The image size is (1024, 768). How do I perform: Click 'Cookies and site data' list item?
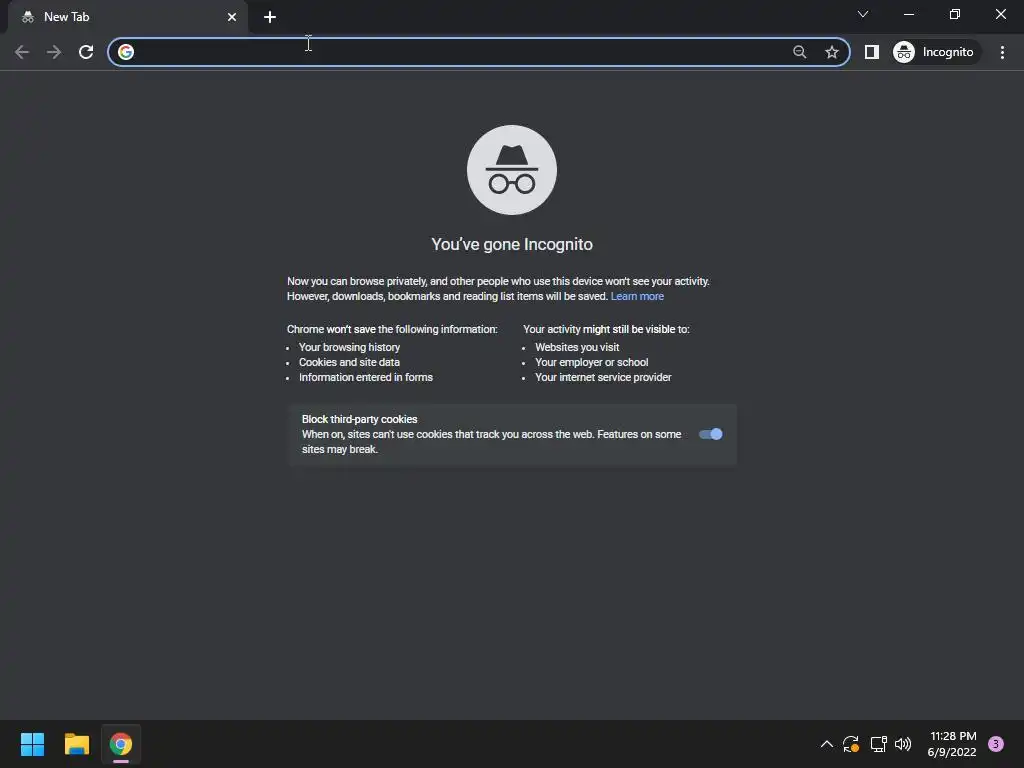point(349,362)
